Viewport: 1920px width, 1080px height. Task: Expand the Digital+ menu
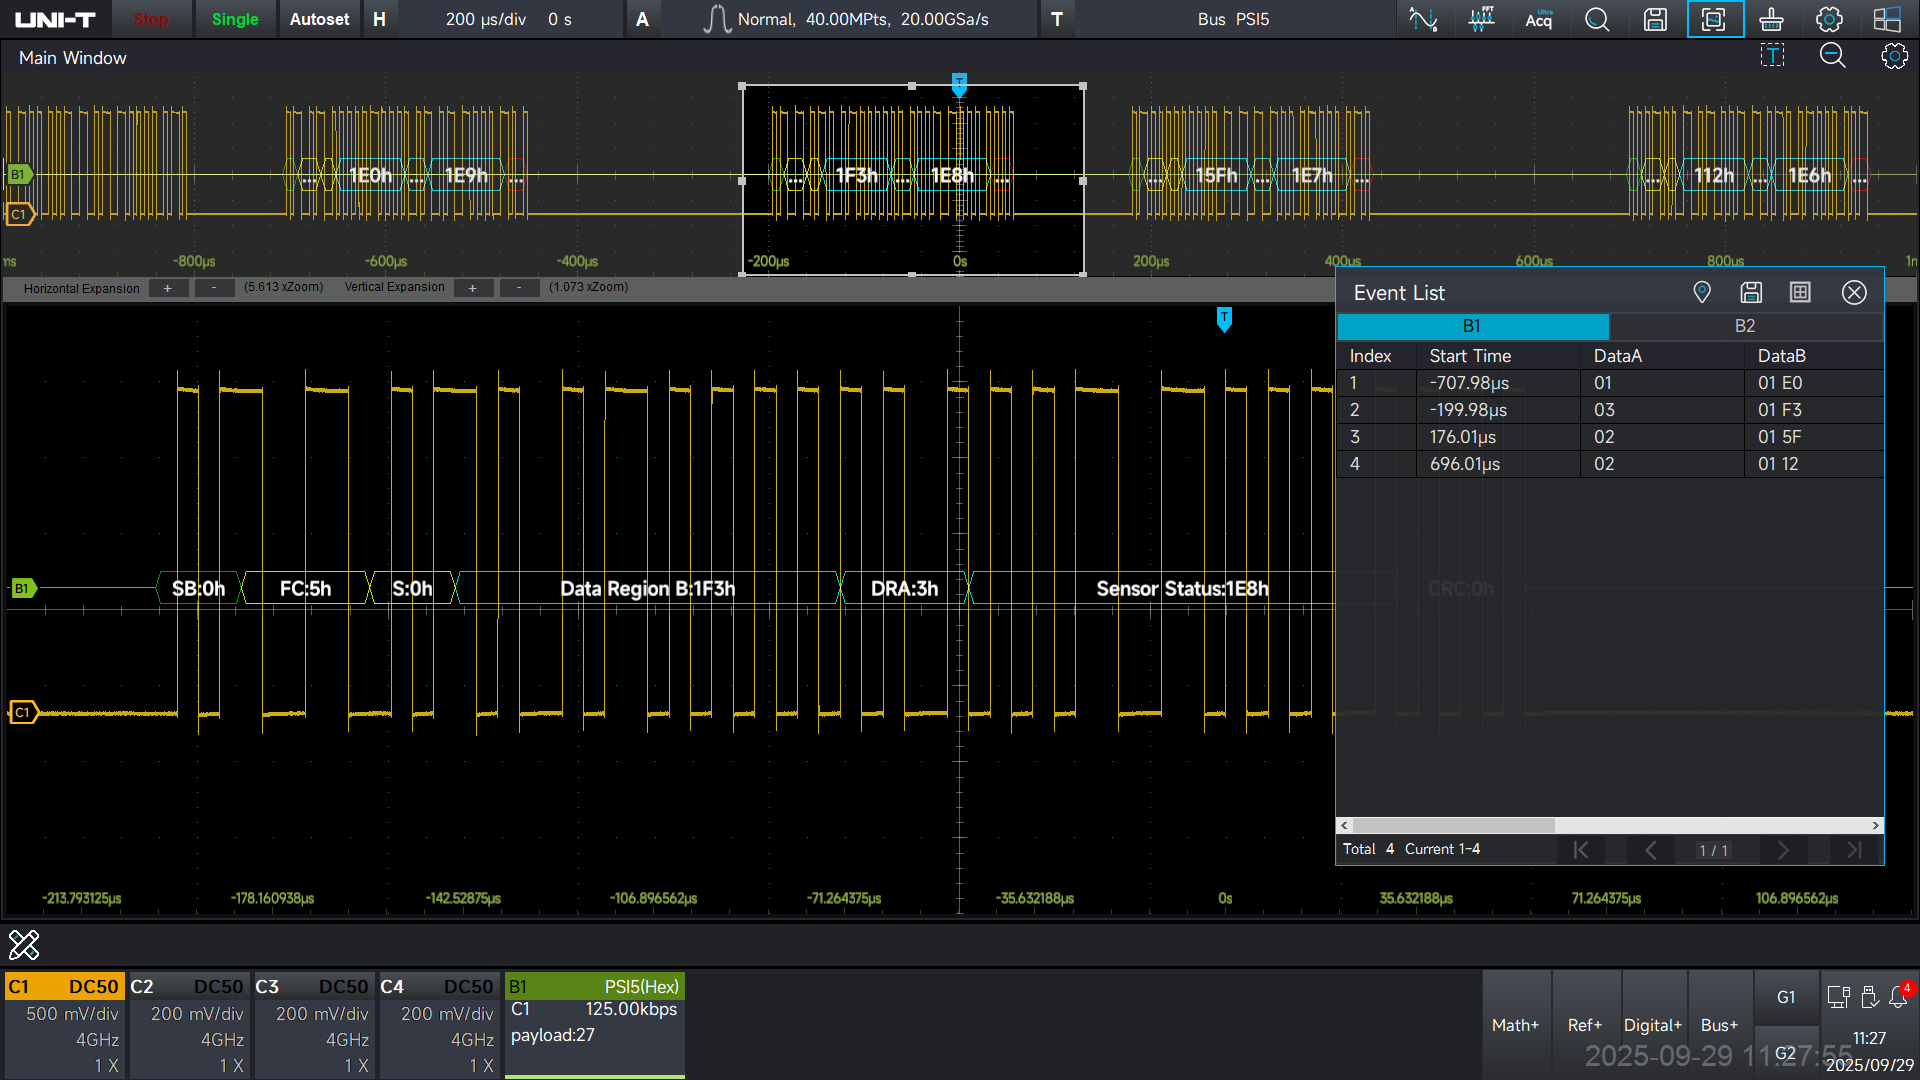tap(1652, 1024)
